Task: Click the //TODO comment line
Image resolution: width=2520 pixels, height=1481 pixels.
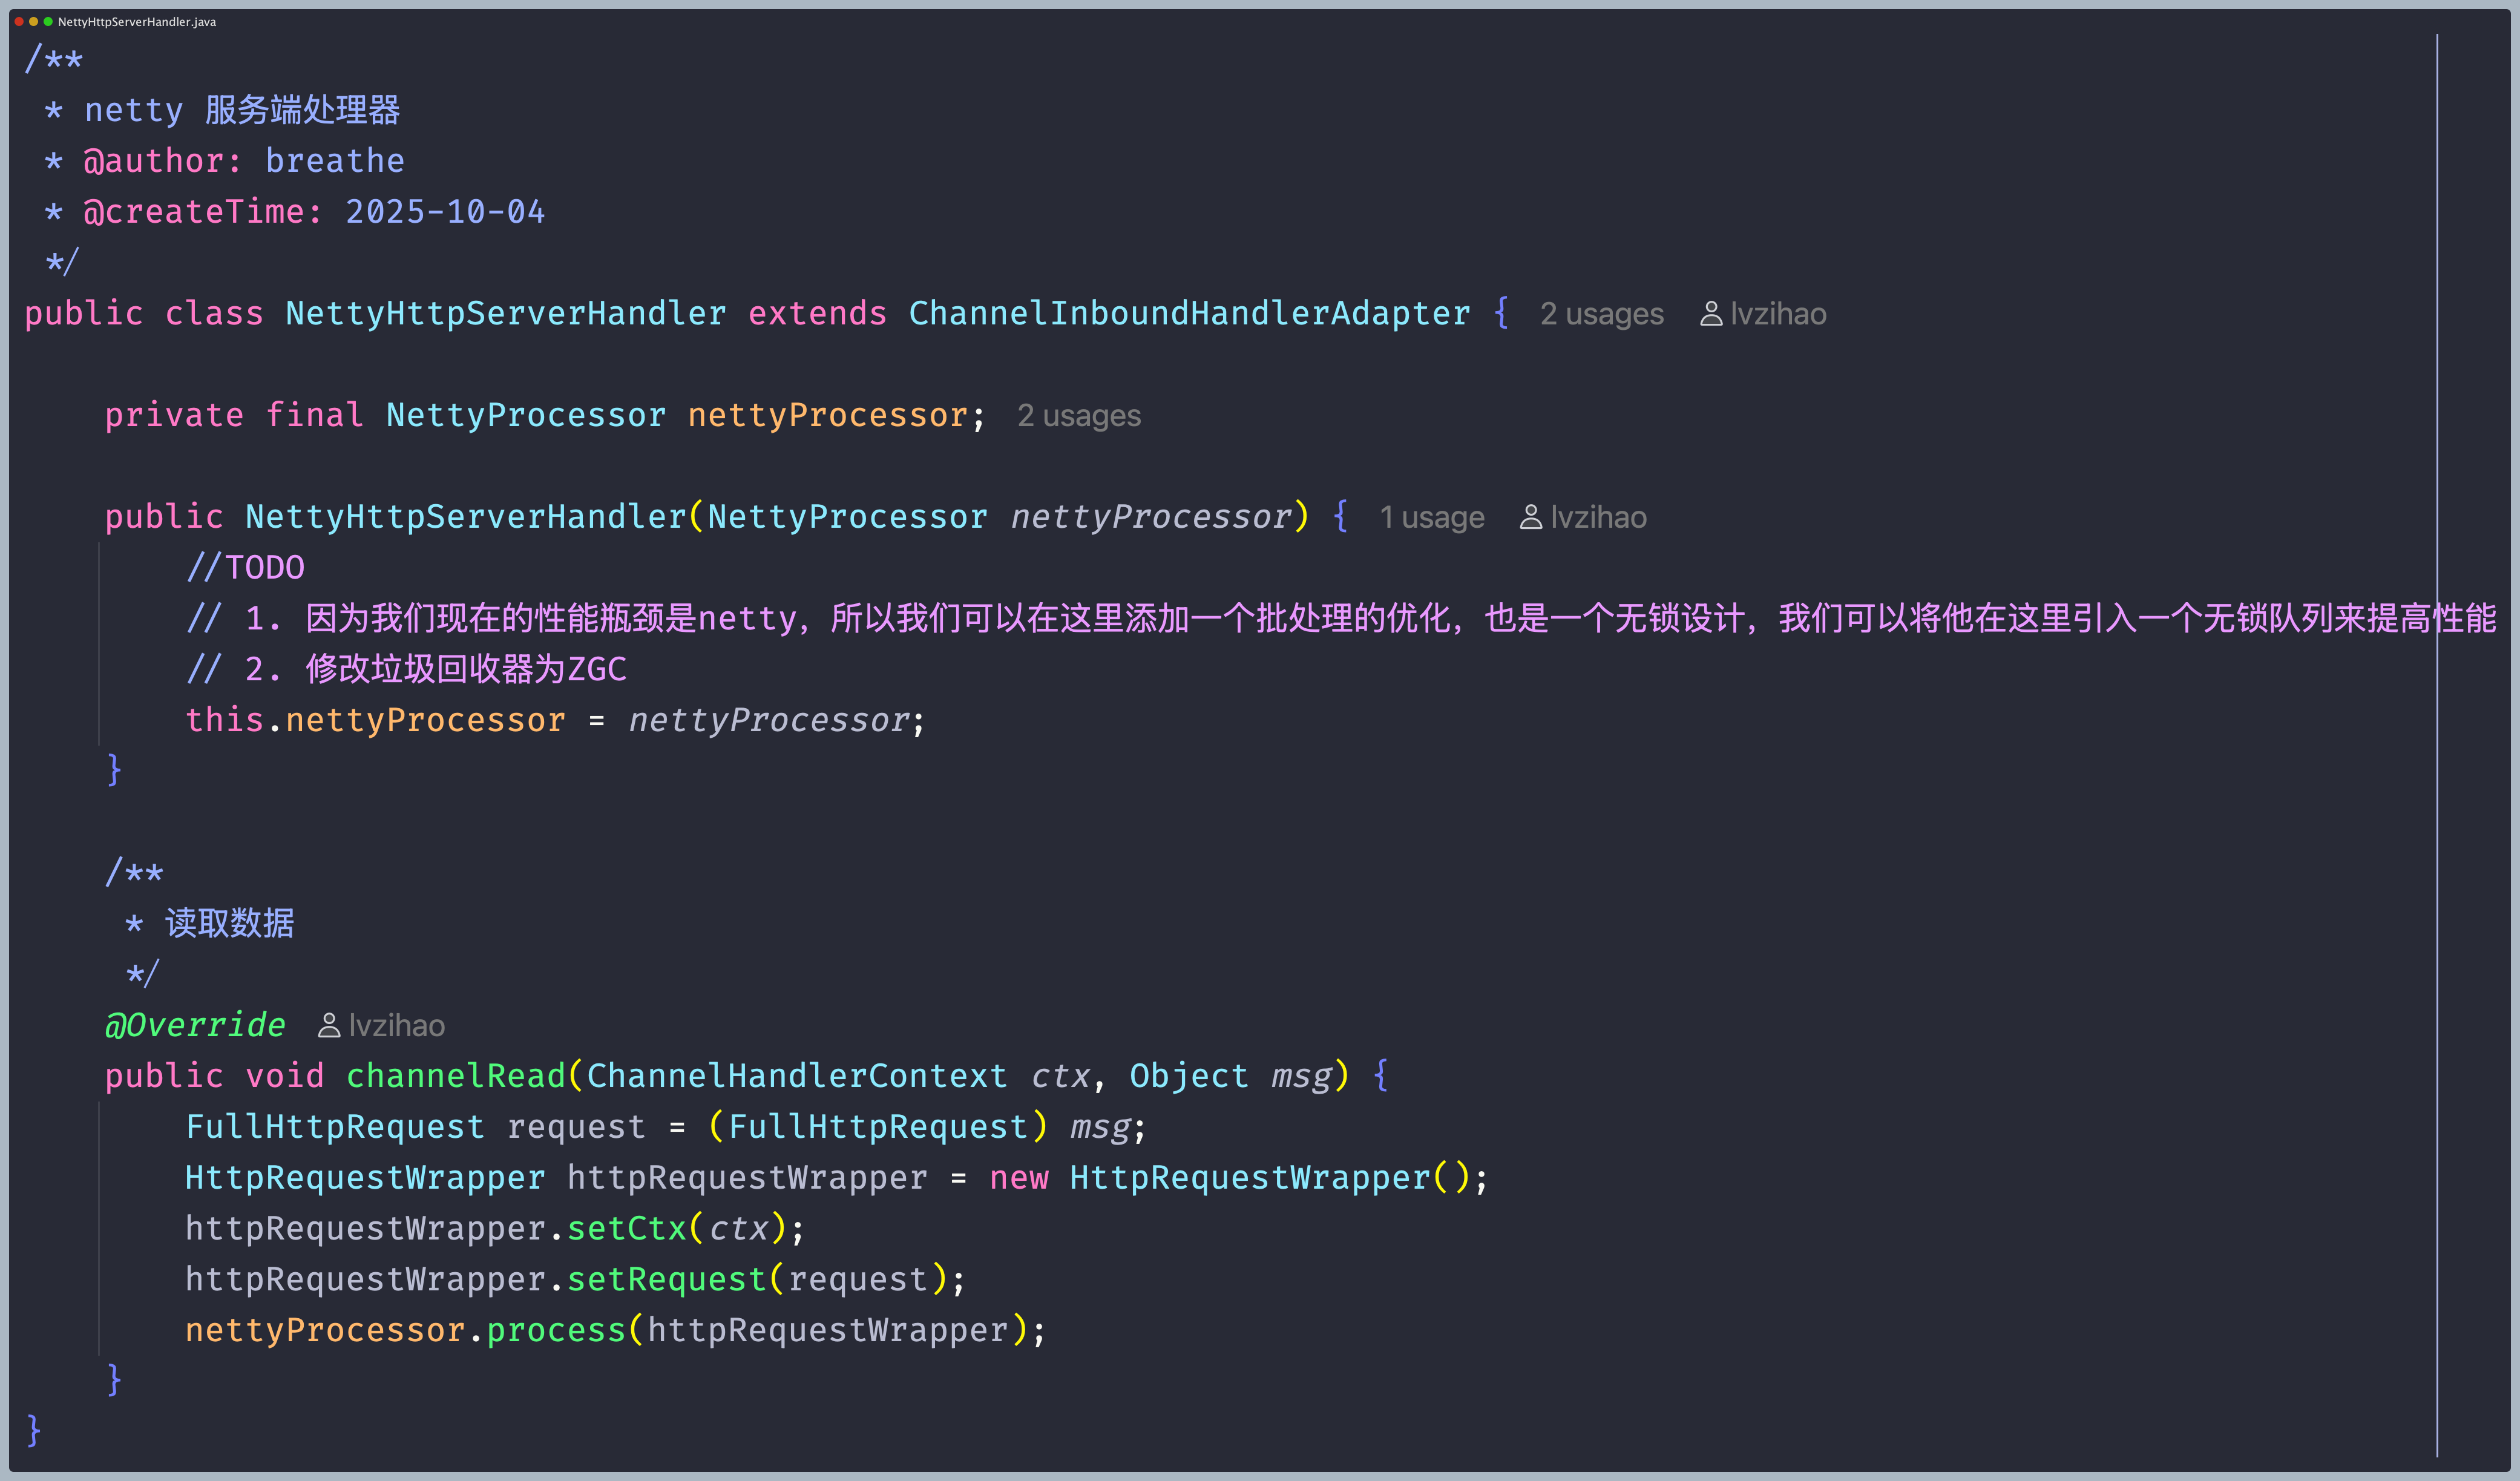Action: click(245, 568)
